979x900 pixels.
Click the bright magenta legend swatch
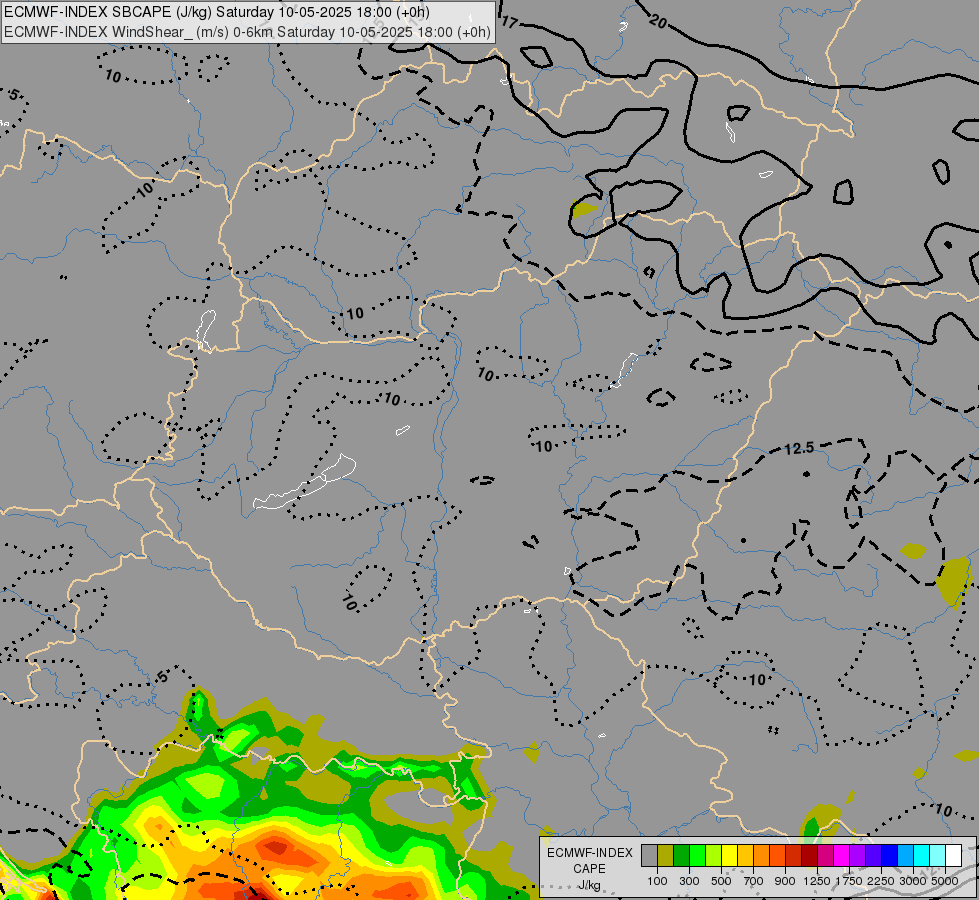[841, 856]
